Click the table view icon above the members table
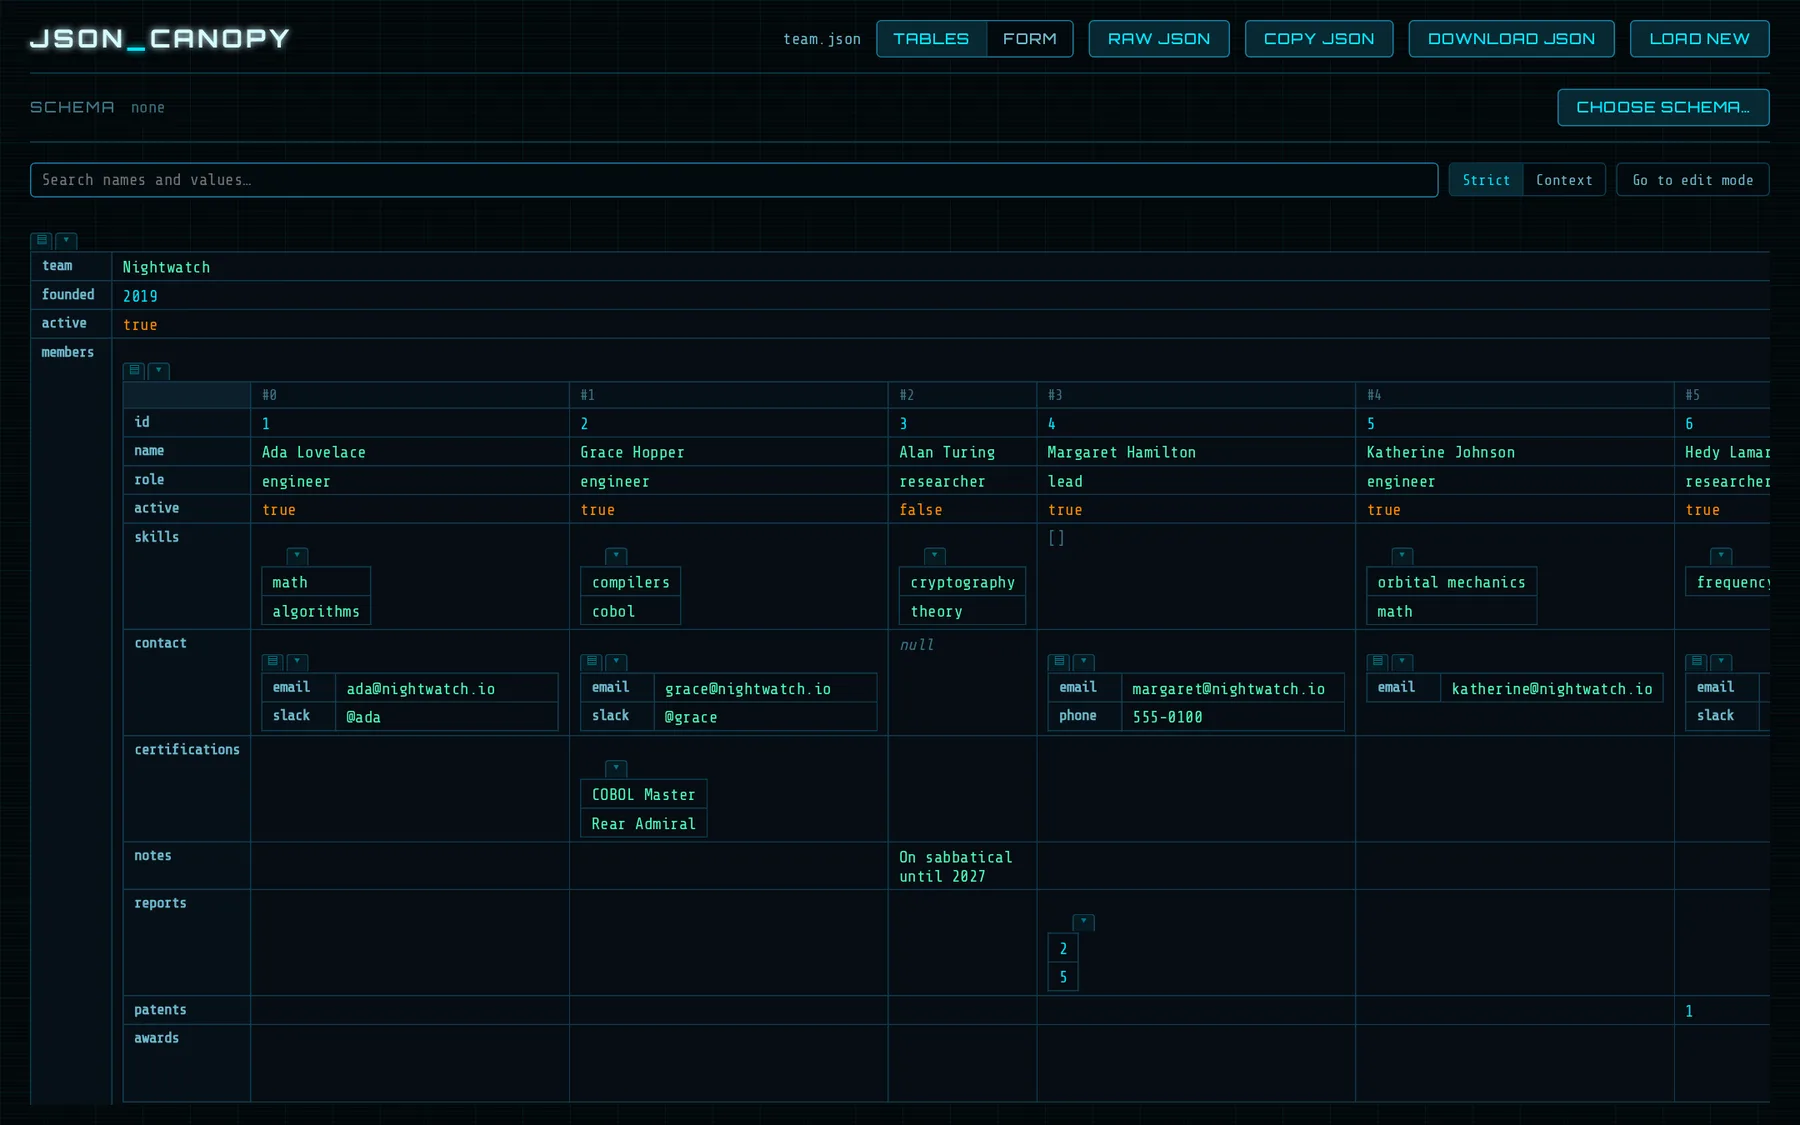The width and height of the screenshot is (1800, 1125). 134,371
